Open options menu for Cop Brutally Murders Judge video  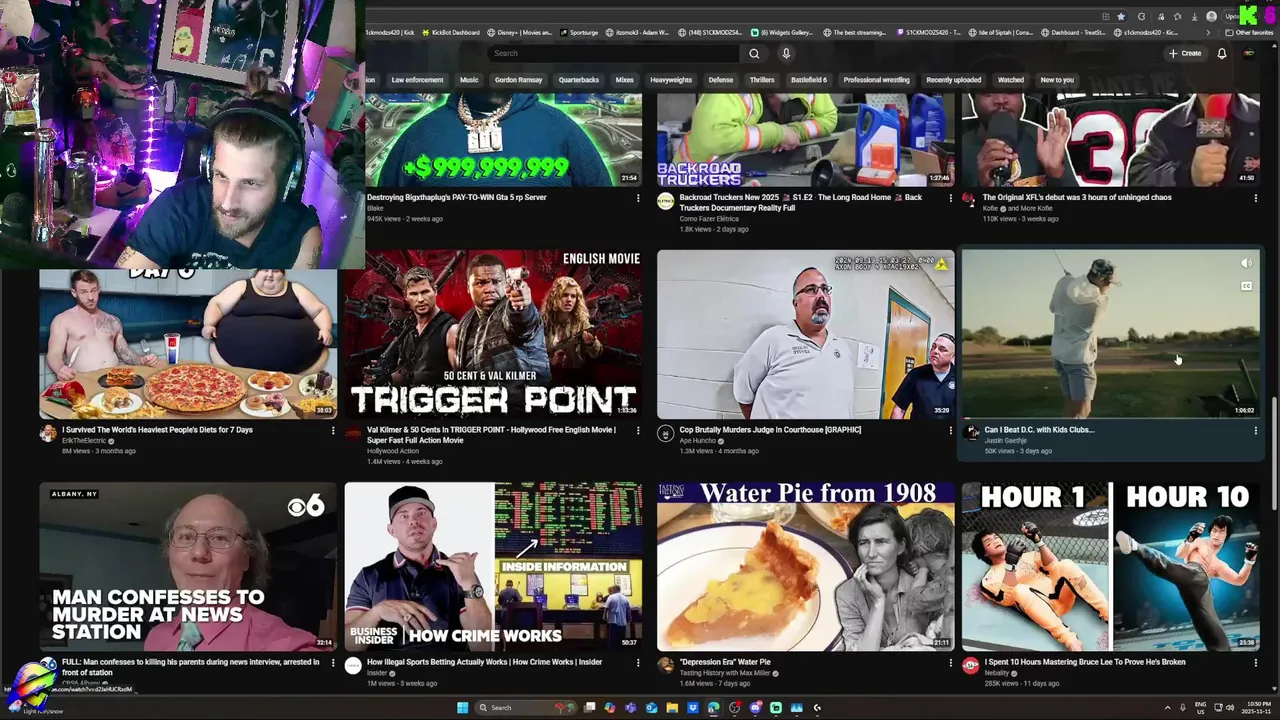tap(950, 431)
